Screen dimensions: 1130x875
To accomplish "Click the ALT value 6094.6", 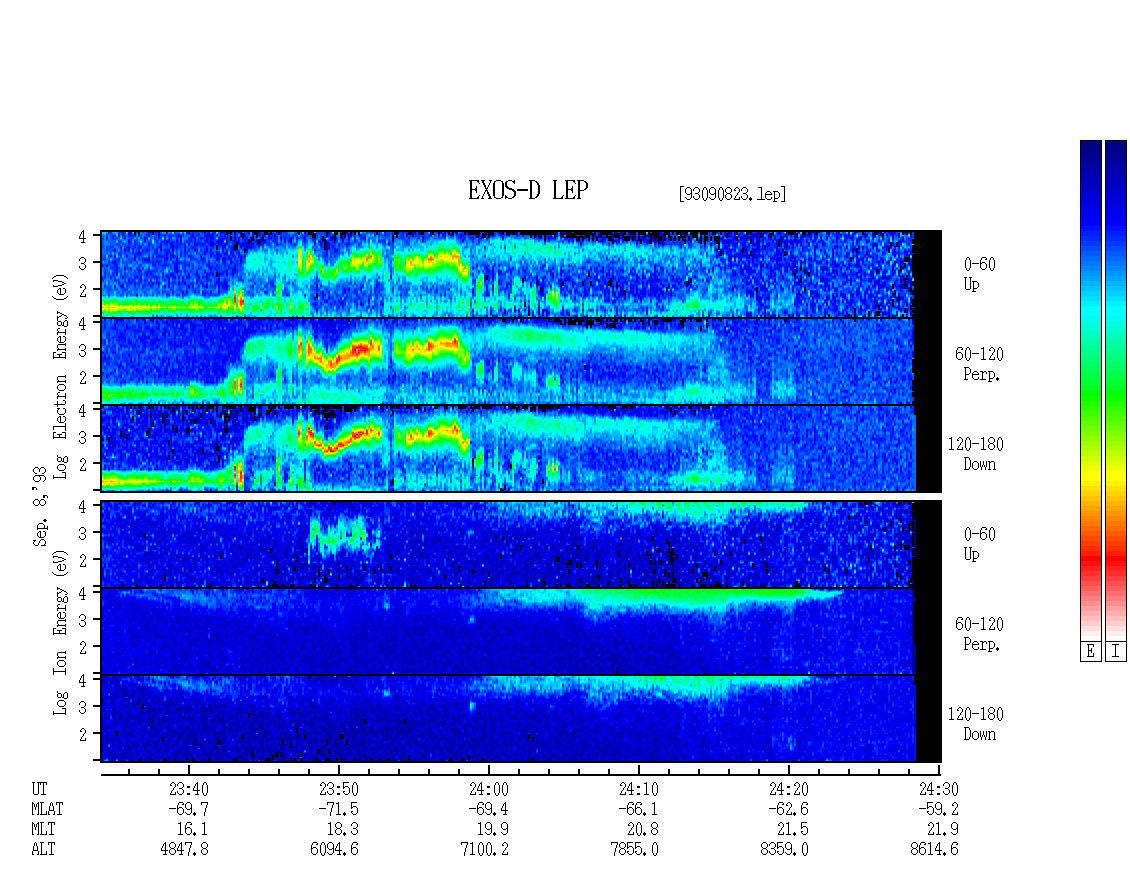I will 334,850.
